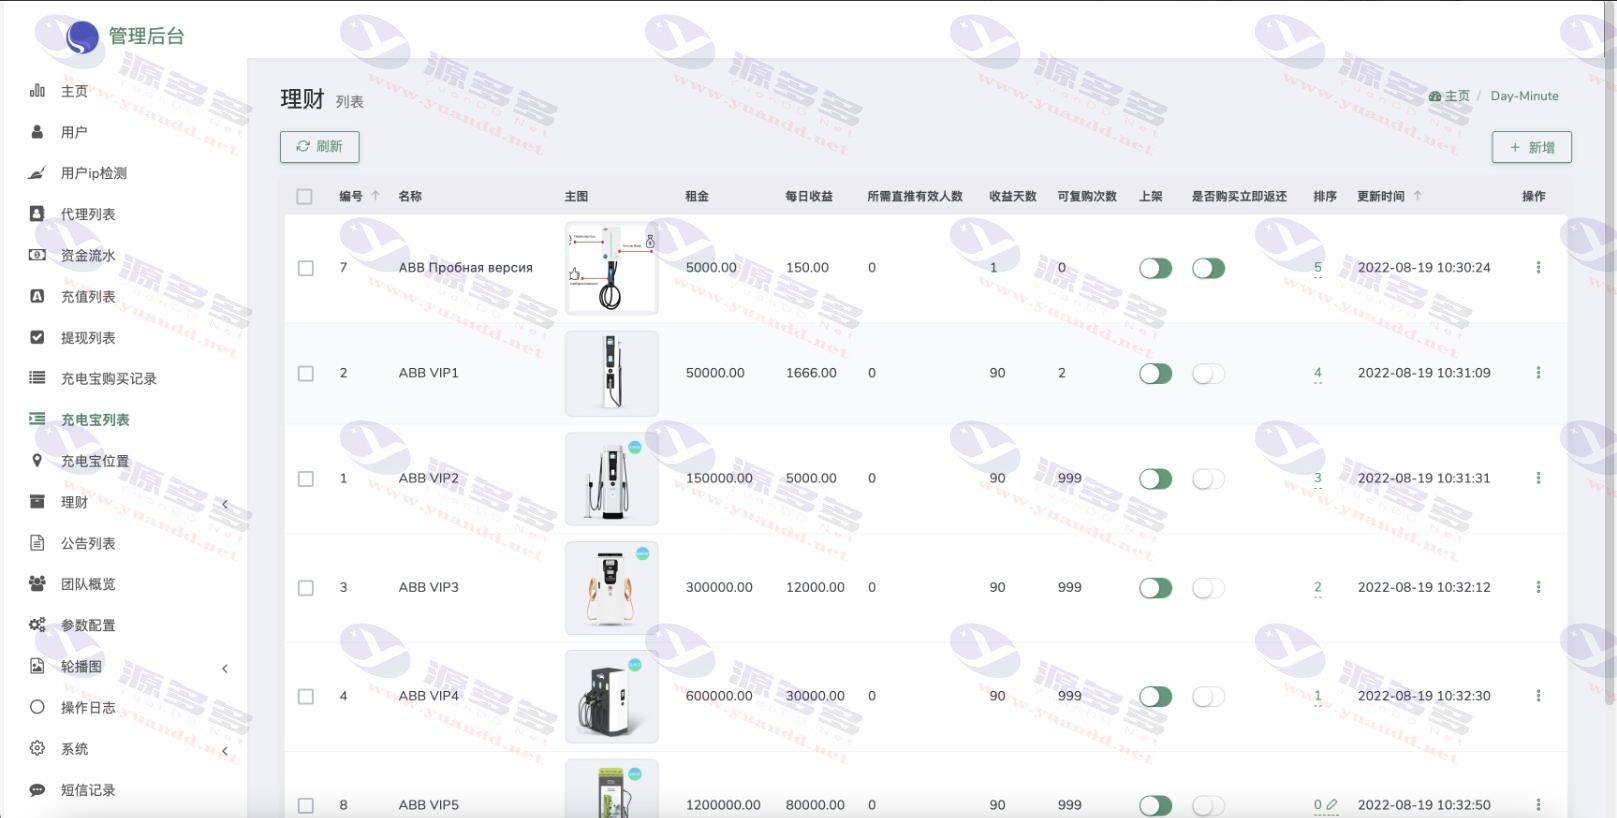
Task: Select checkbox for ABB VIP4 row
Action: click(306, 697)
